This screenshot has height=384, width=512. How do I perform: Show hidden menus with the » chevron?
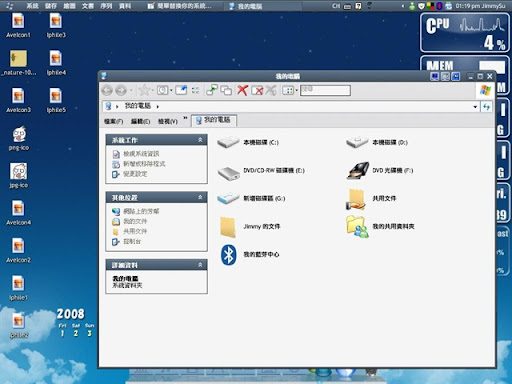click(x=185, y=118)
